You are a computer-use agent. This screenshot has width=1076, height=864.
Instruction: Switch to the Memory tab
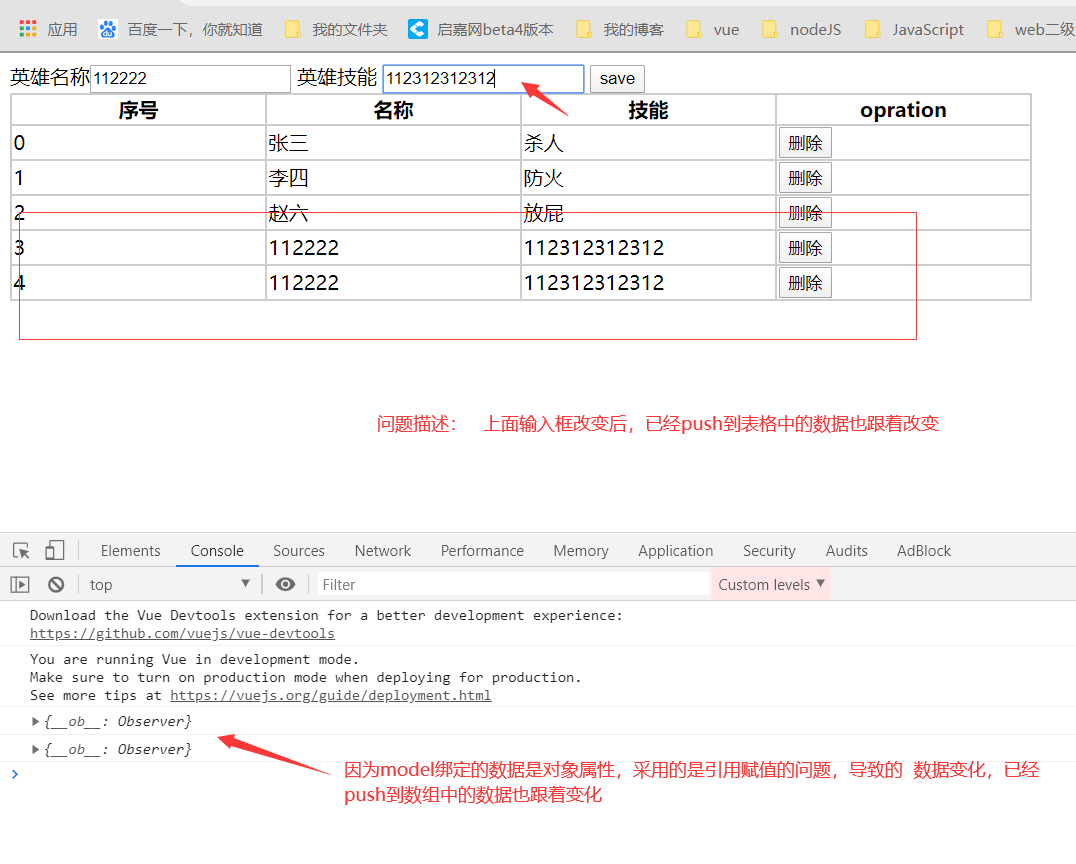coord(581,550)
